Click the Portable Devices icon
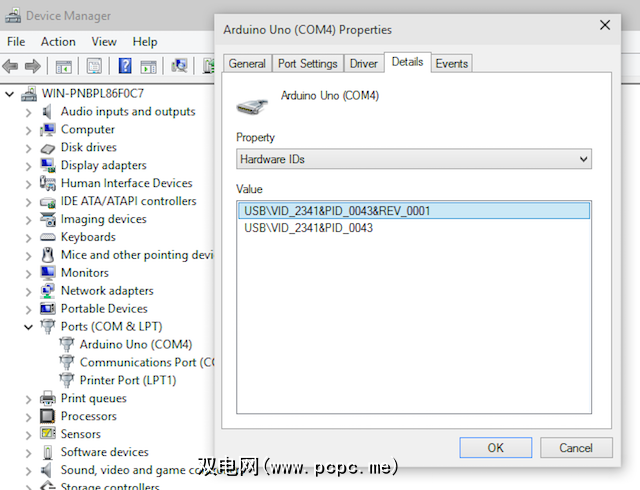The image size is (640, 490). (48, 309)
